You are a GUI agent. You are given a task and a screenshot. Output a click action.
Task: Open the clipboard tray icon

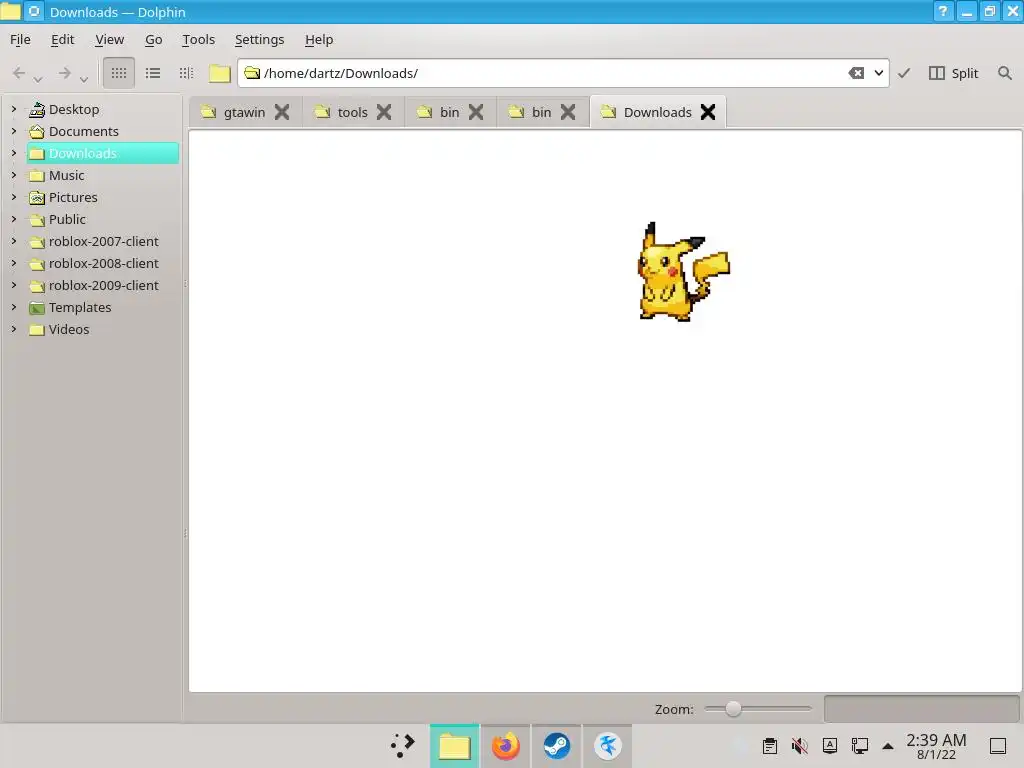[x=770, y=746]
